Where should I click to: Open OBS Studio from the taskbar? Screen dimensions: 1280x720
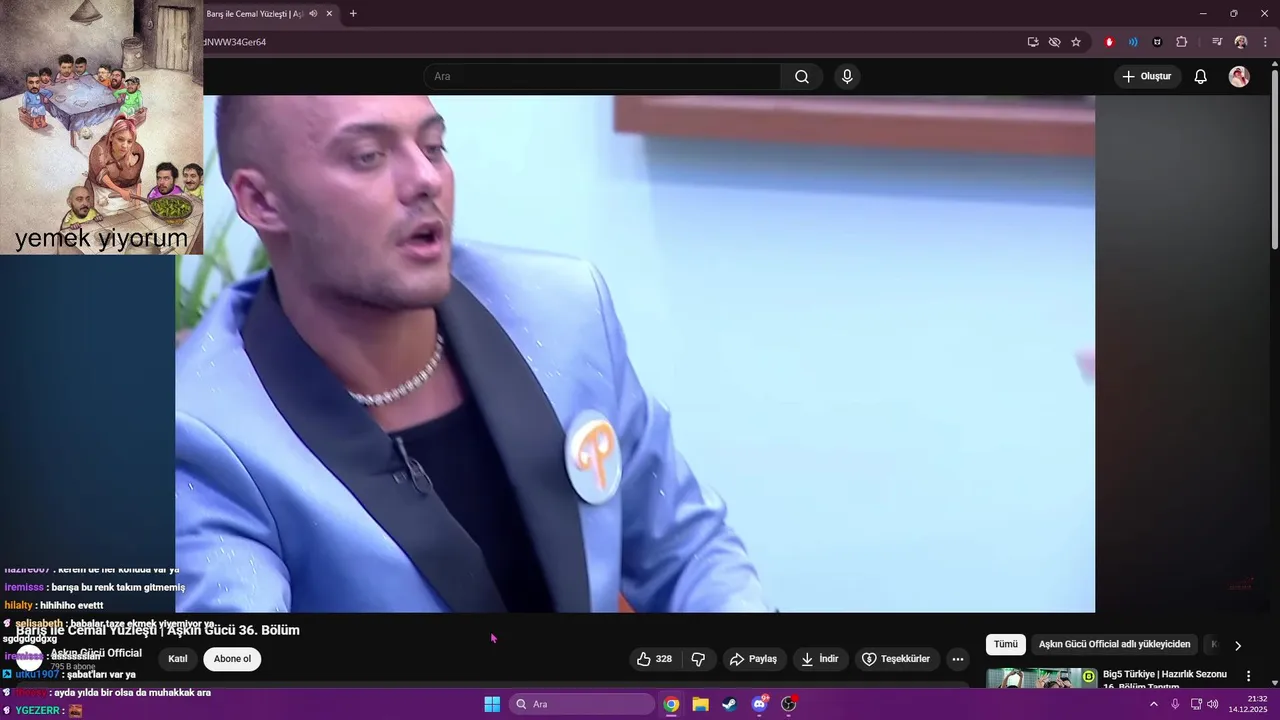(x=789, y=704)
